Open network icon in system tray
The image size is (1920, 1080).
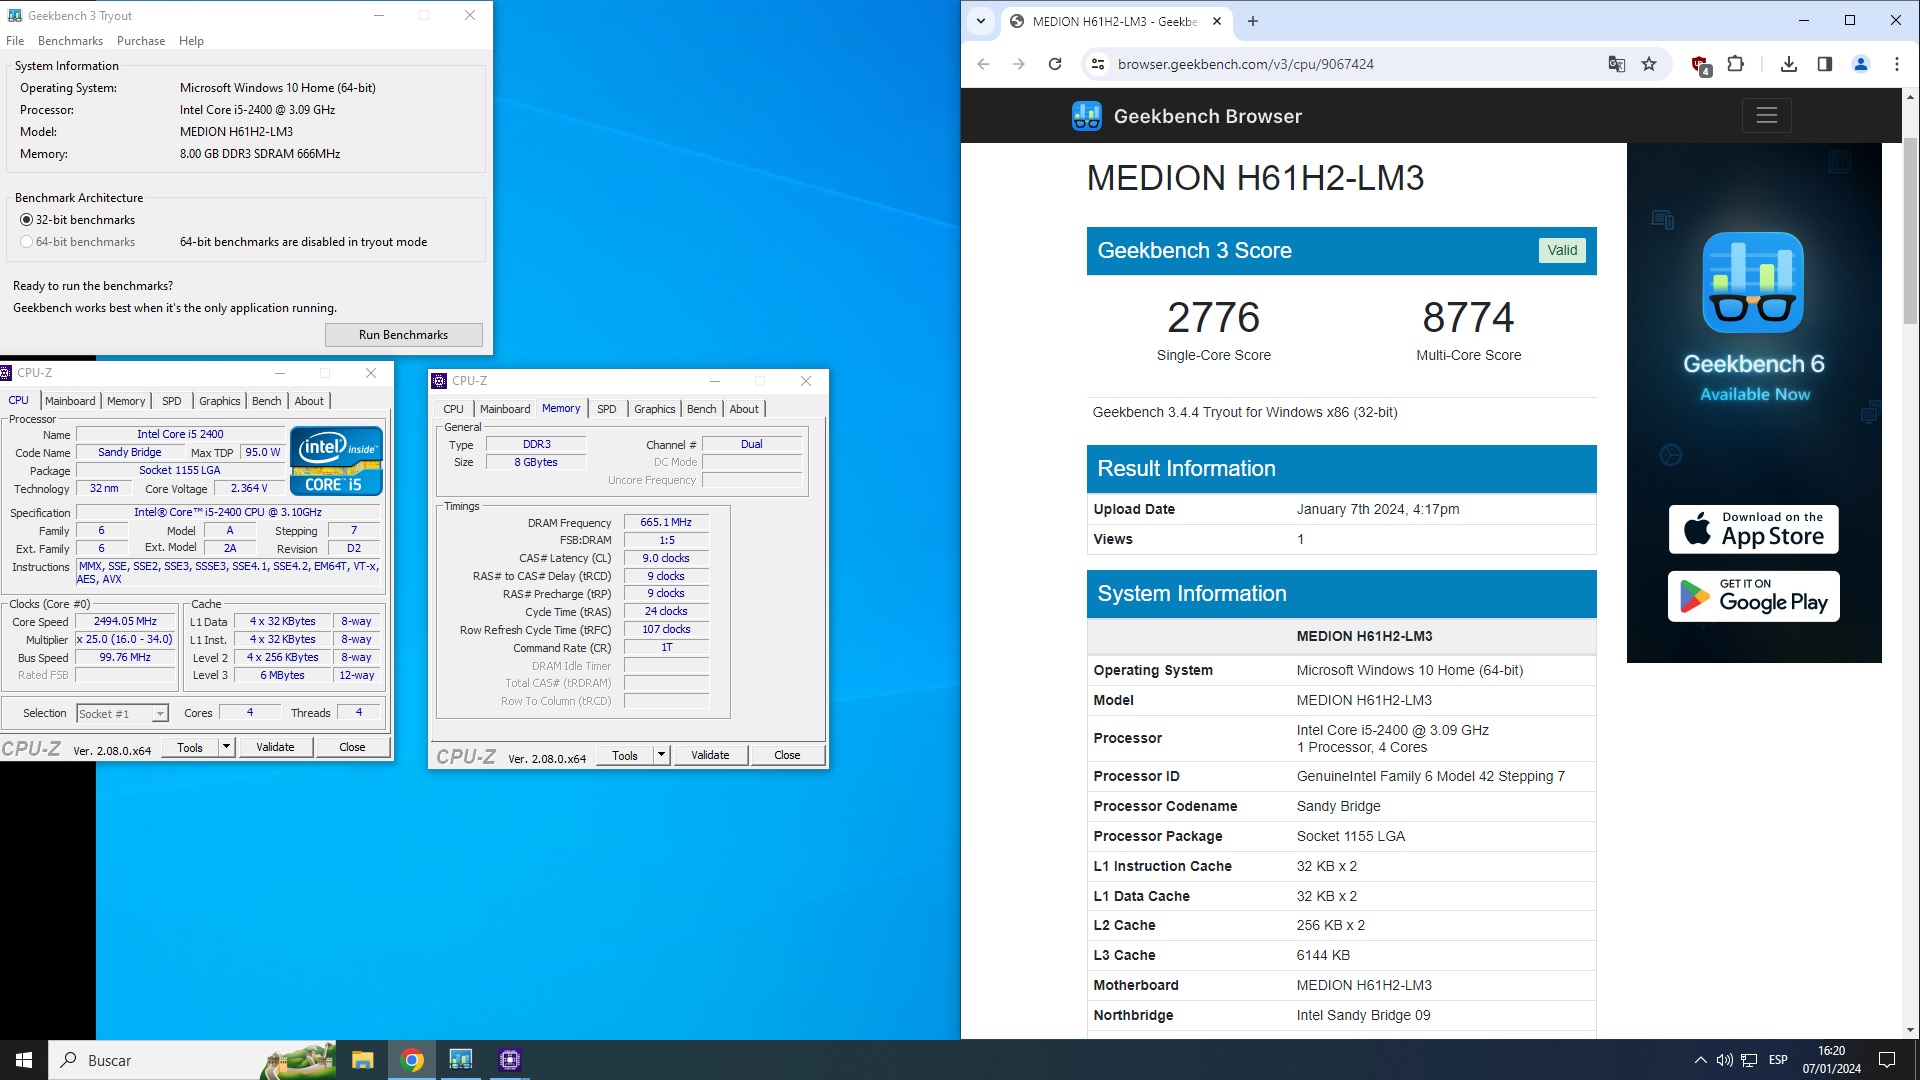(x=1749, y=1060)
